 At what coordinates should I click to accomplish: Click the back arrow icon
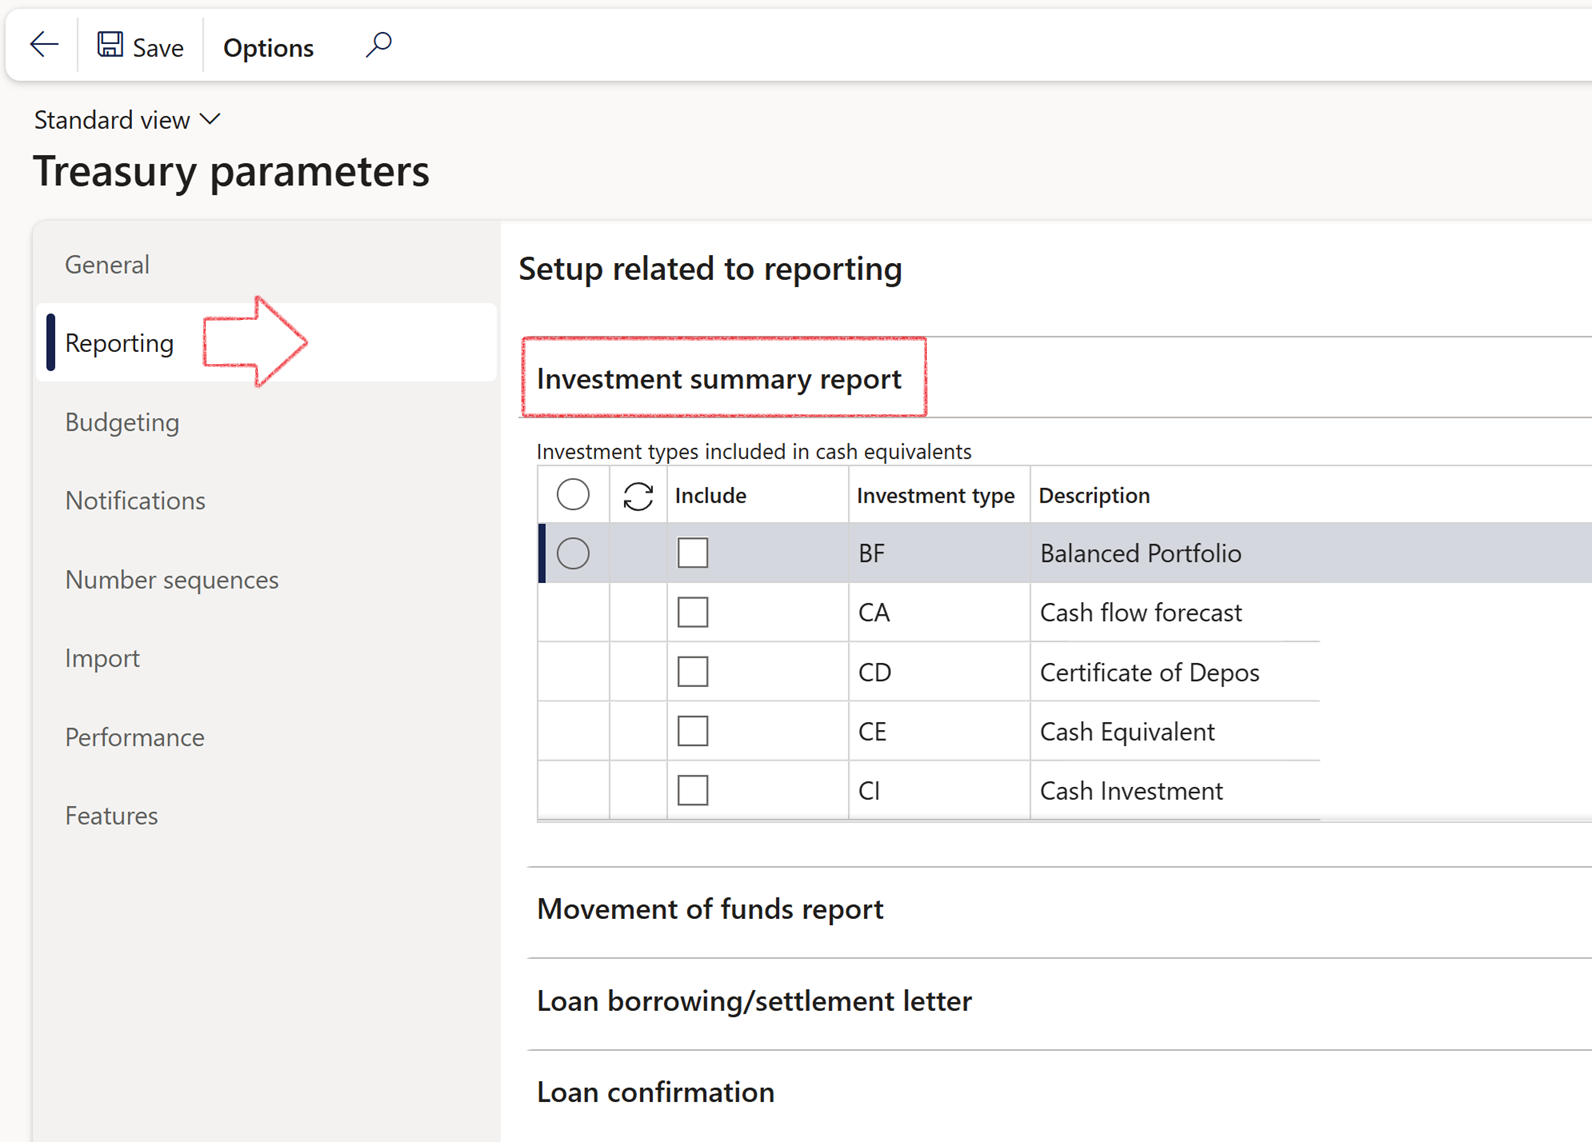(x=44, y=45)
